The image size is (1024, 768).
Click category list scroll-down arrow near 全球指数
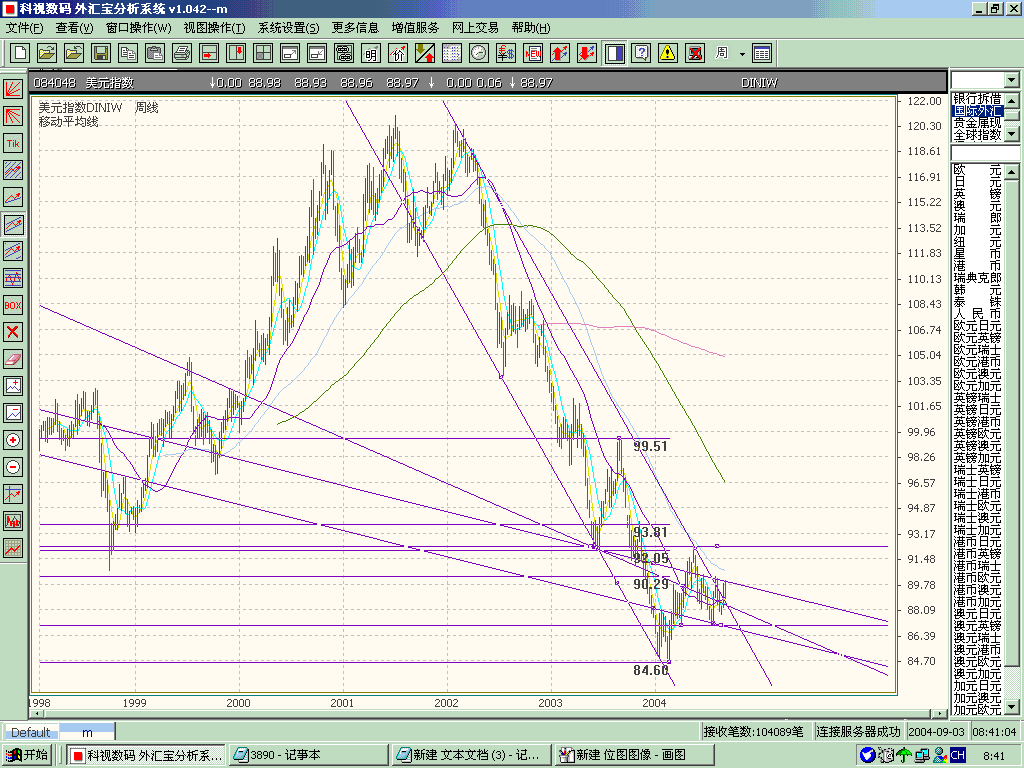pyautogui.click(x=1012, y=133)
